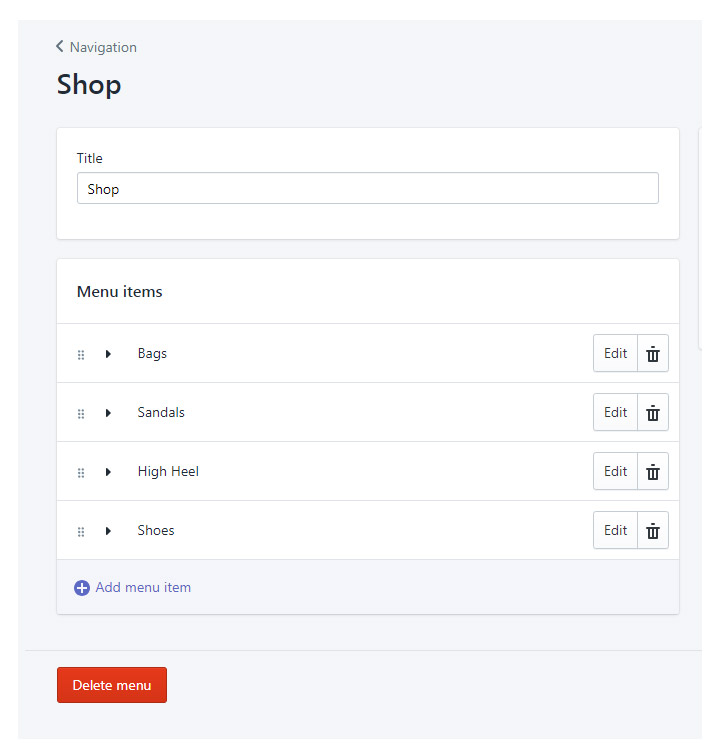The width and height of the screenshot is (720, 755).
Task: Click the drag handle beside Shoes
Action: tap(81, 532)
